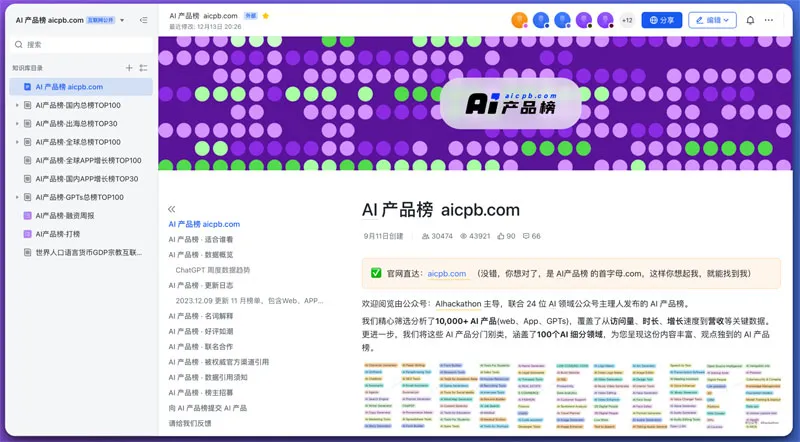Jump to ChatGPT 周度数据趋势 outline entry
The image size is (800, 442).
(213, 270)
